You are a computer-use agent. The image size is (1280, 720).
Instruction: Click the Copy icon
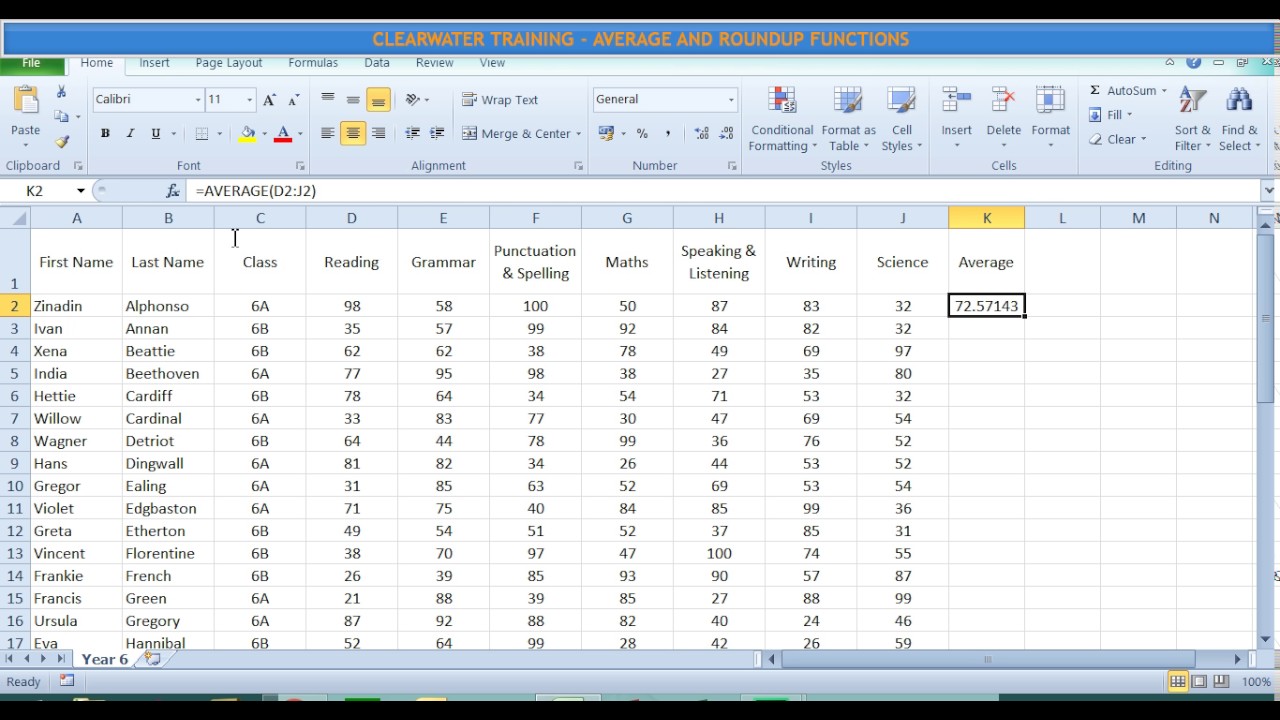point(62,117)
